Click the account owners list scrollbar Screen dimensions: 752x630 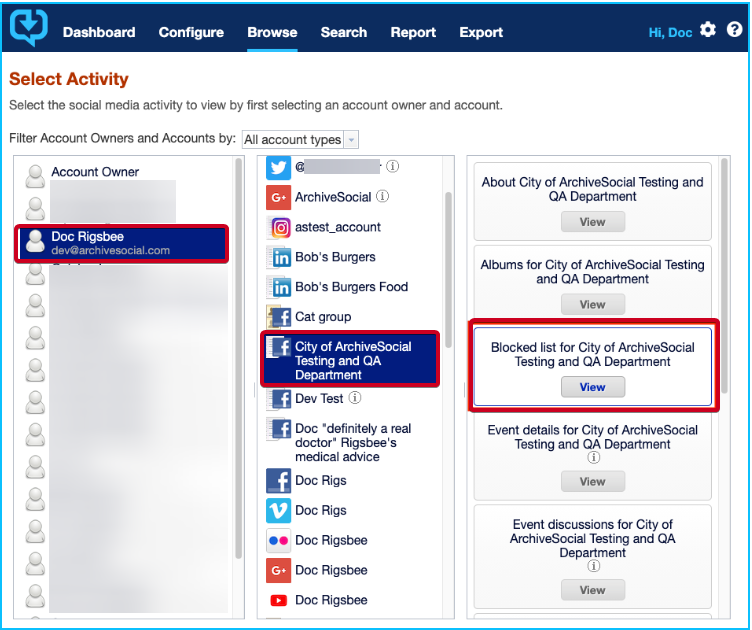tap(238, 358)
